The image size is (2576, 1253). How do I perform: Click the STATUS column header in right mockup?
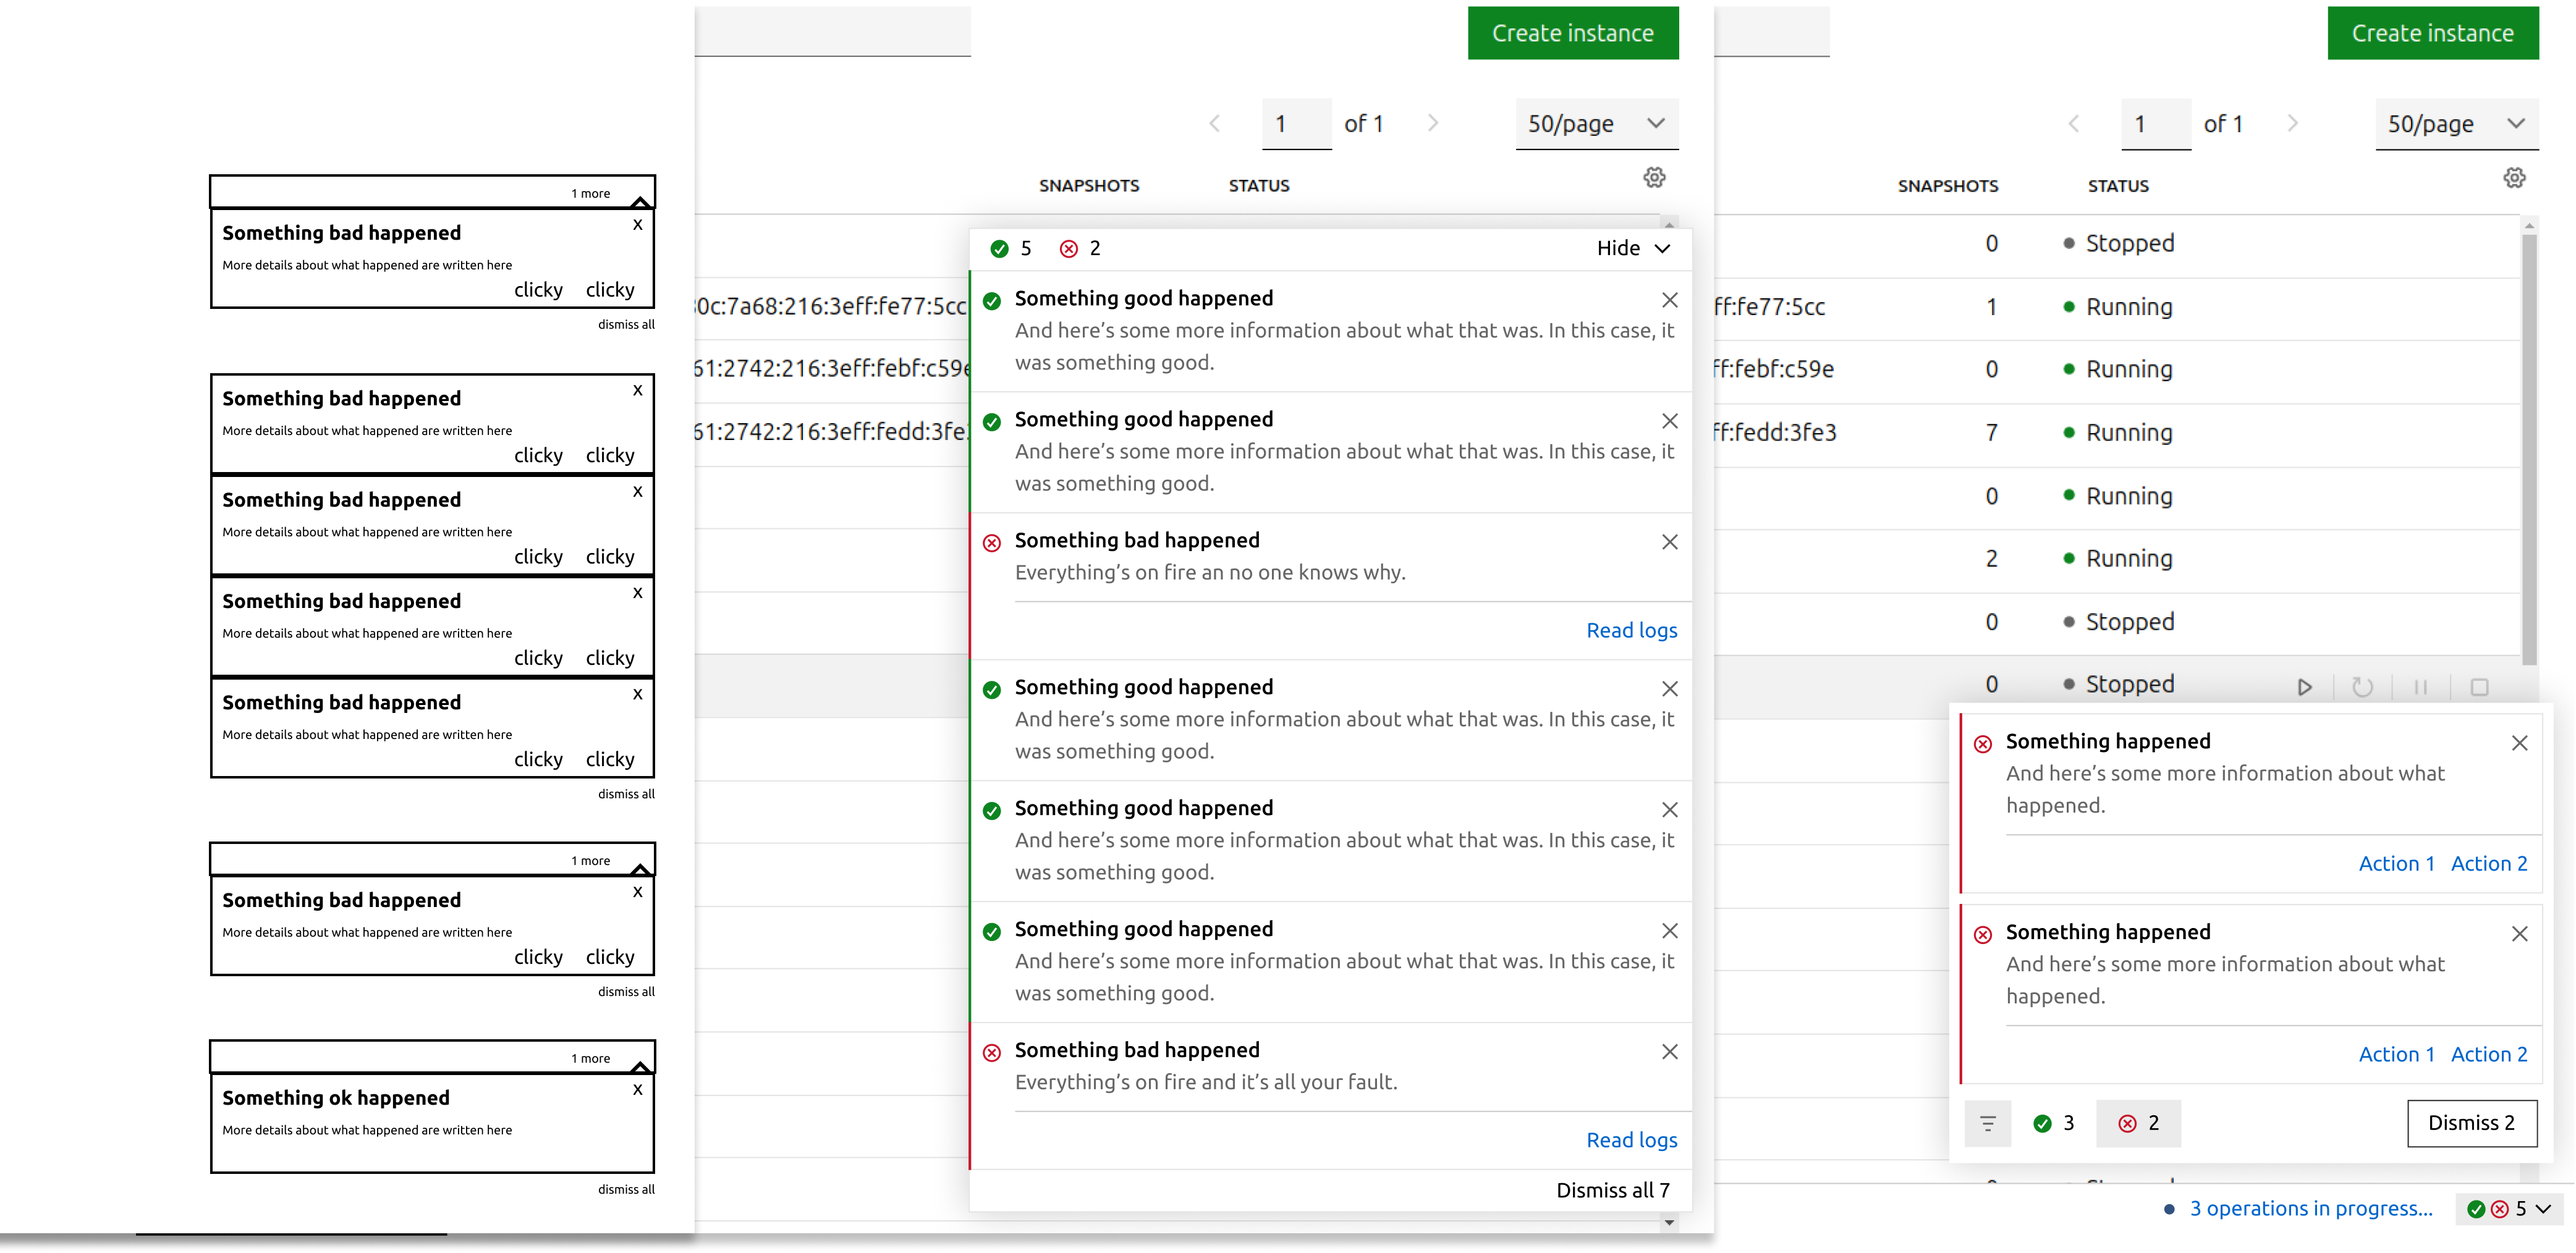(2118, 186)
